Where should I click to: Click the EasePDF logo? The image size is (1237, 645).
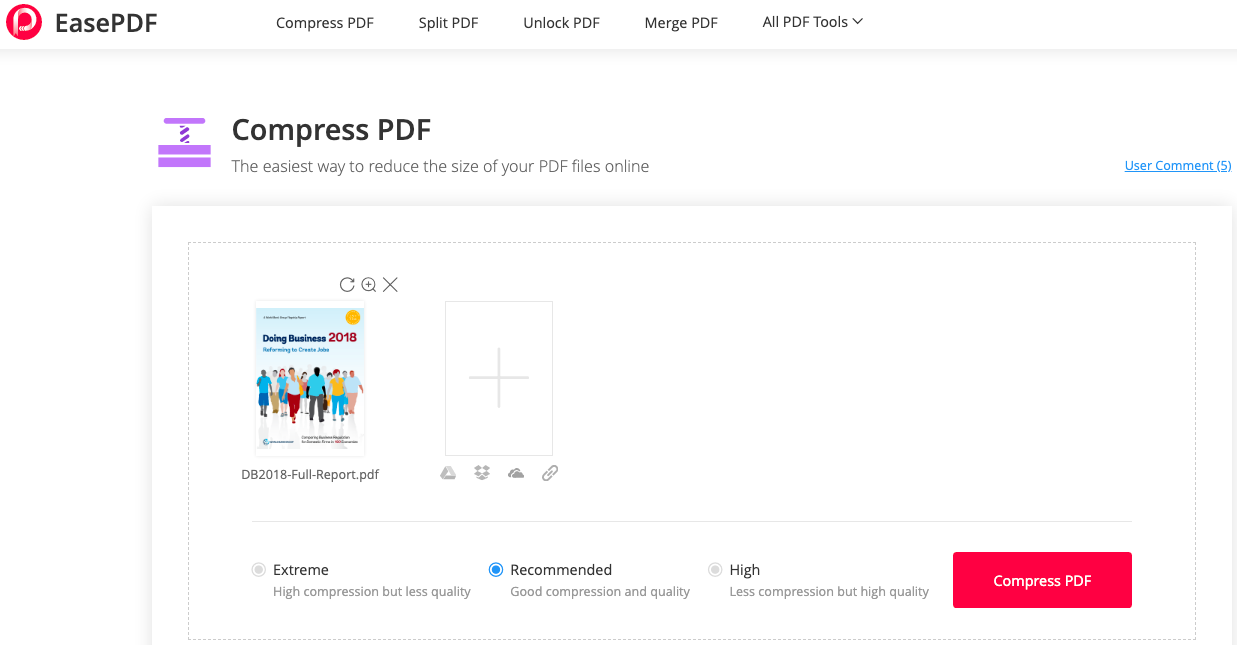click(x=80, y=22)
